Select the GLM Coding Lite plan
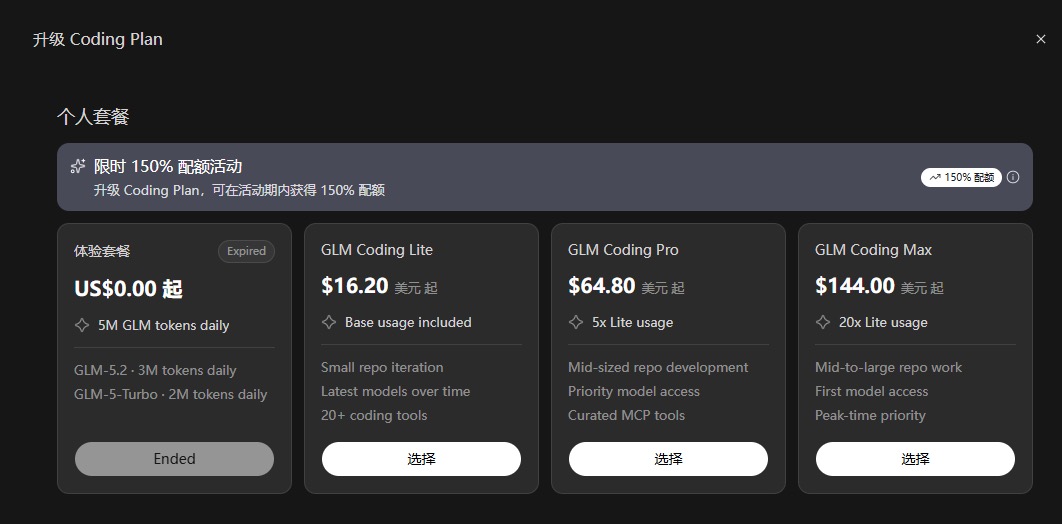The width and height of the screenshot is (1062, 524). pos(421,459)
